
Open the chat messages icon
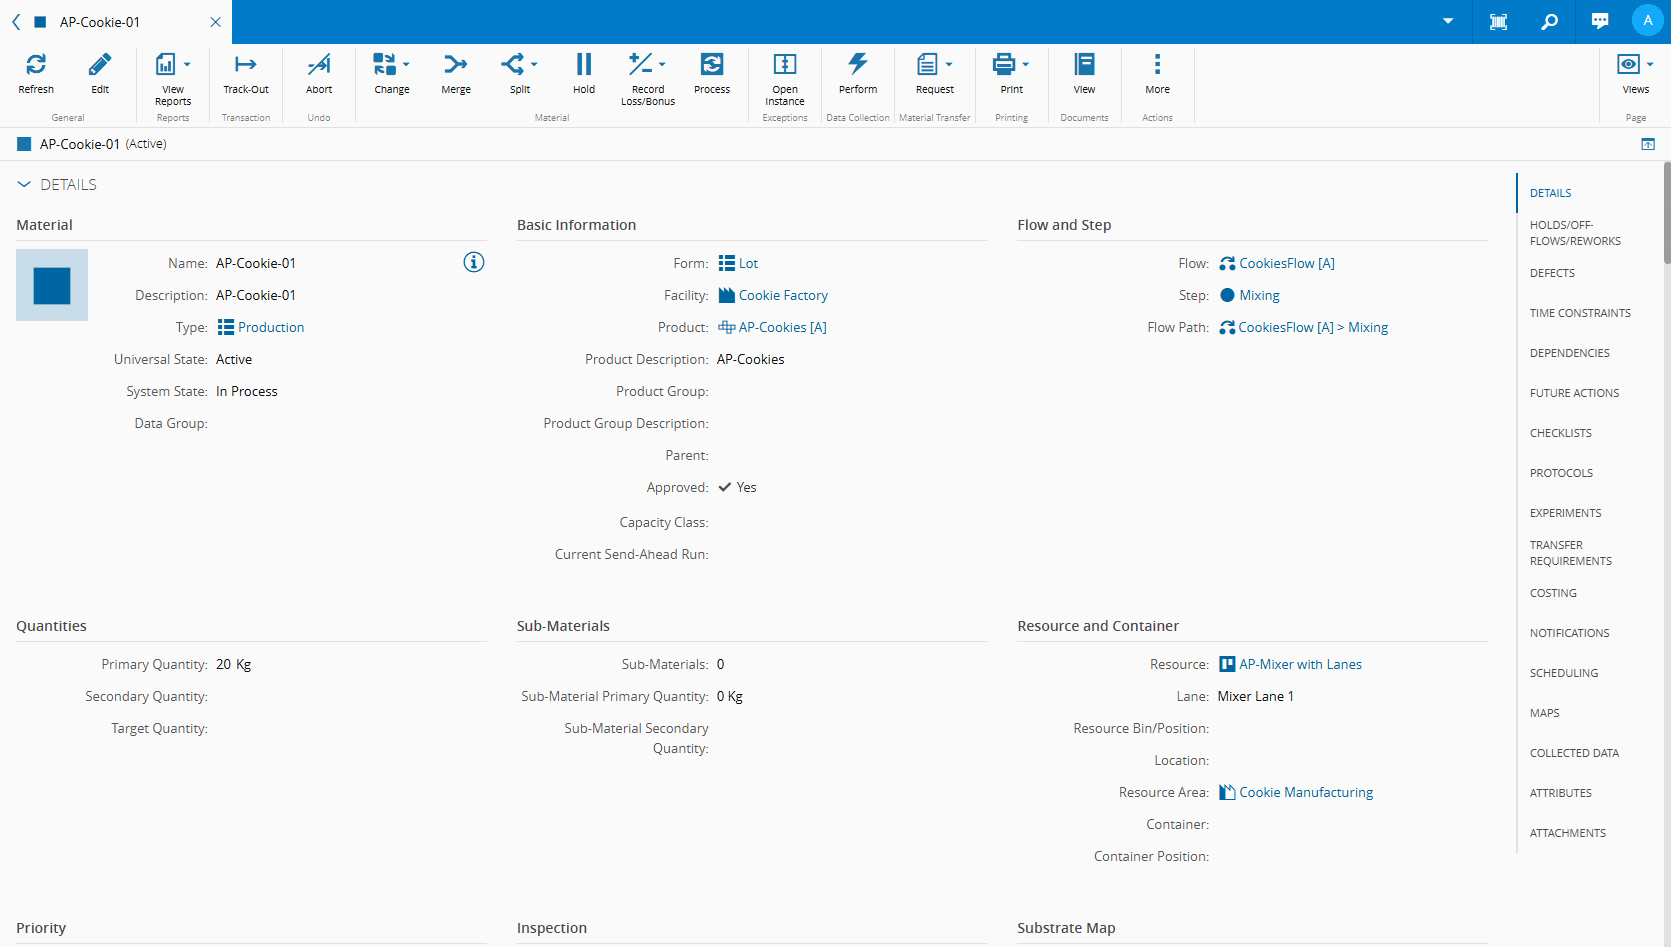click(1600, 22)
